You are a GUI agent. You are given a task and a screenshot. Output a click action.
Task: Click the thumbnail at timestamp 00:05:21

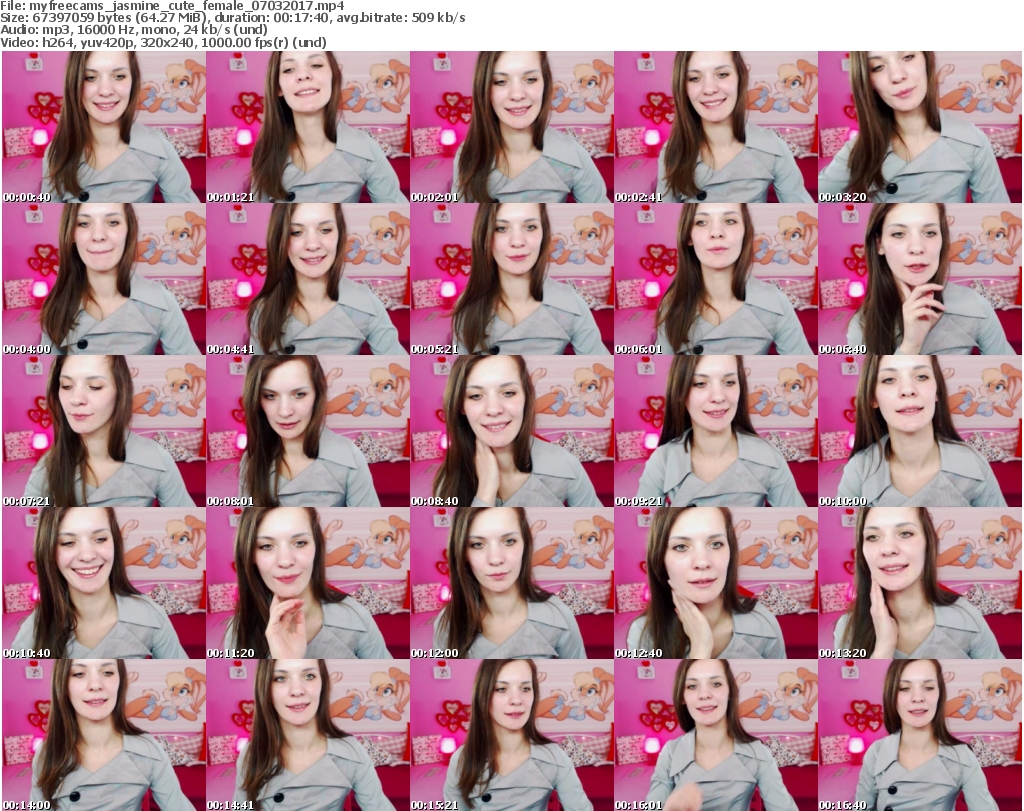pyautogui.click(x=512, y=279)
